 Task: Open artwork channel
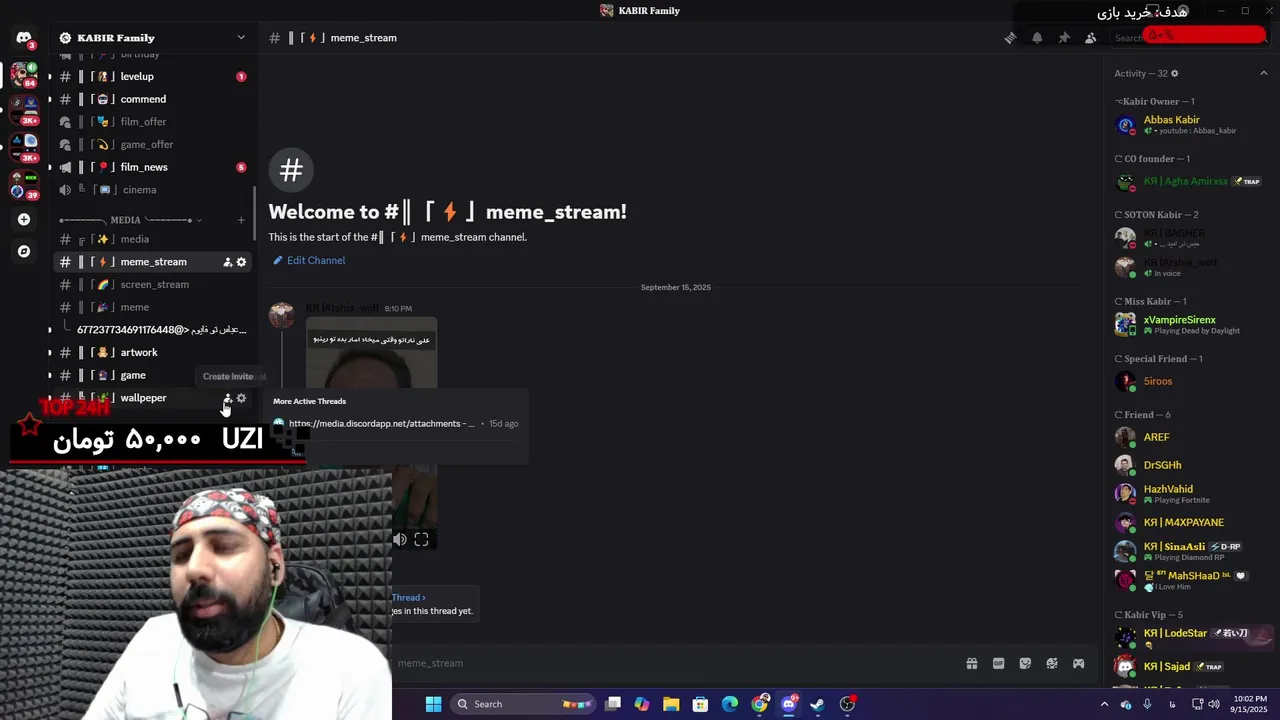[152, 352]
